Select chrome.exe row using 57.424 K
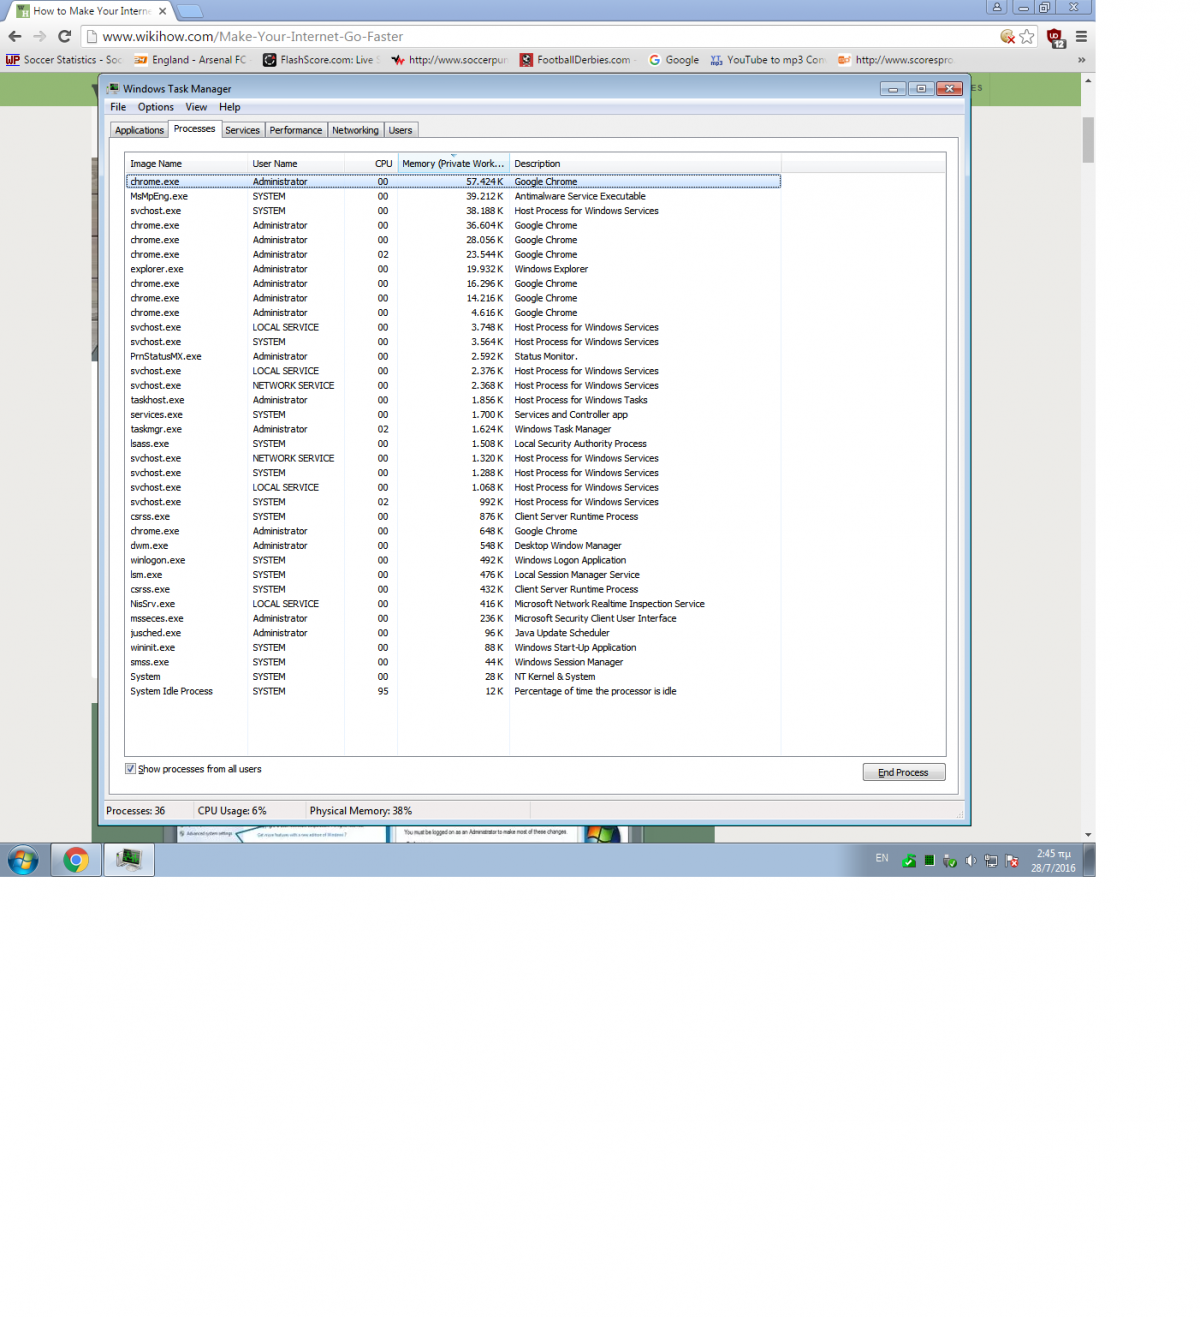The width and height of the screenshot is (1200, 1317). [x=453, y=182]
